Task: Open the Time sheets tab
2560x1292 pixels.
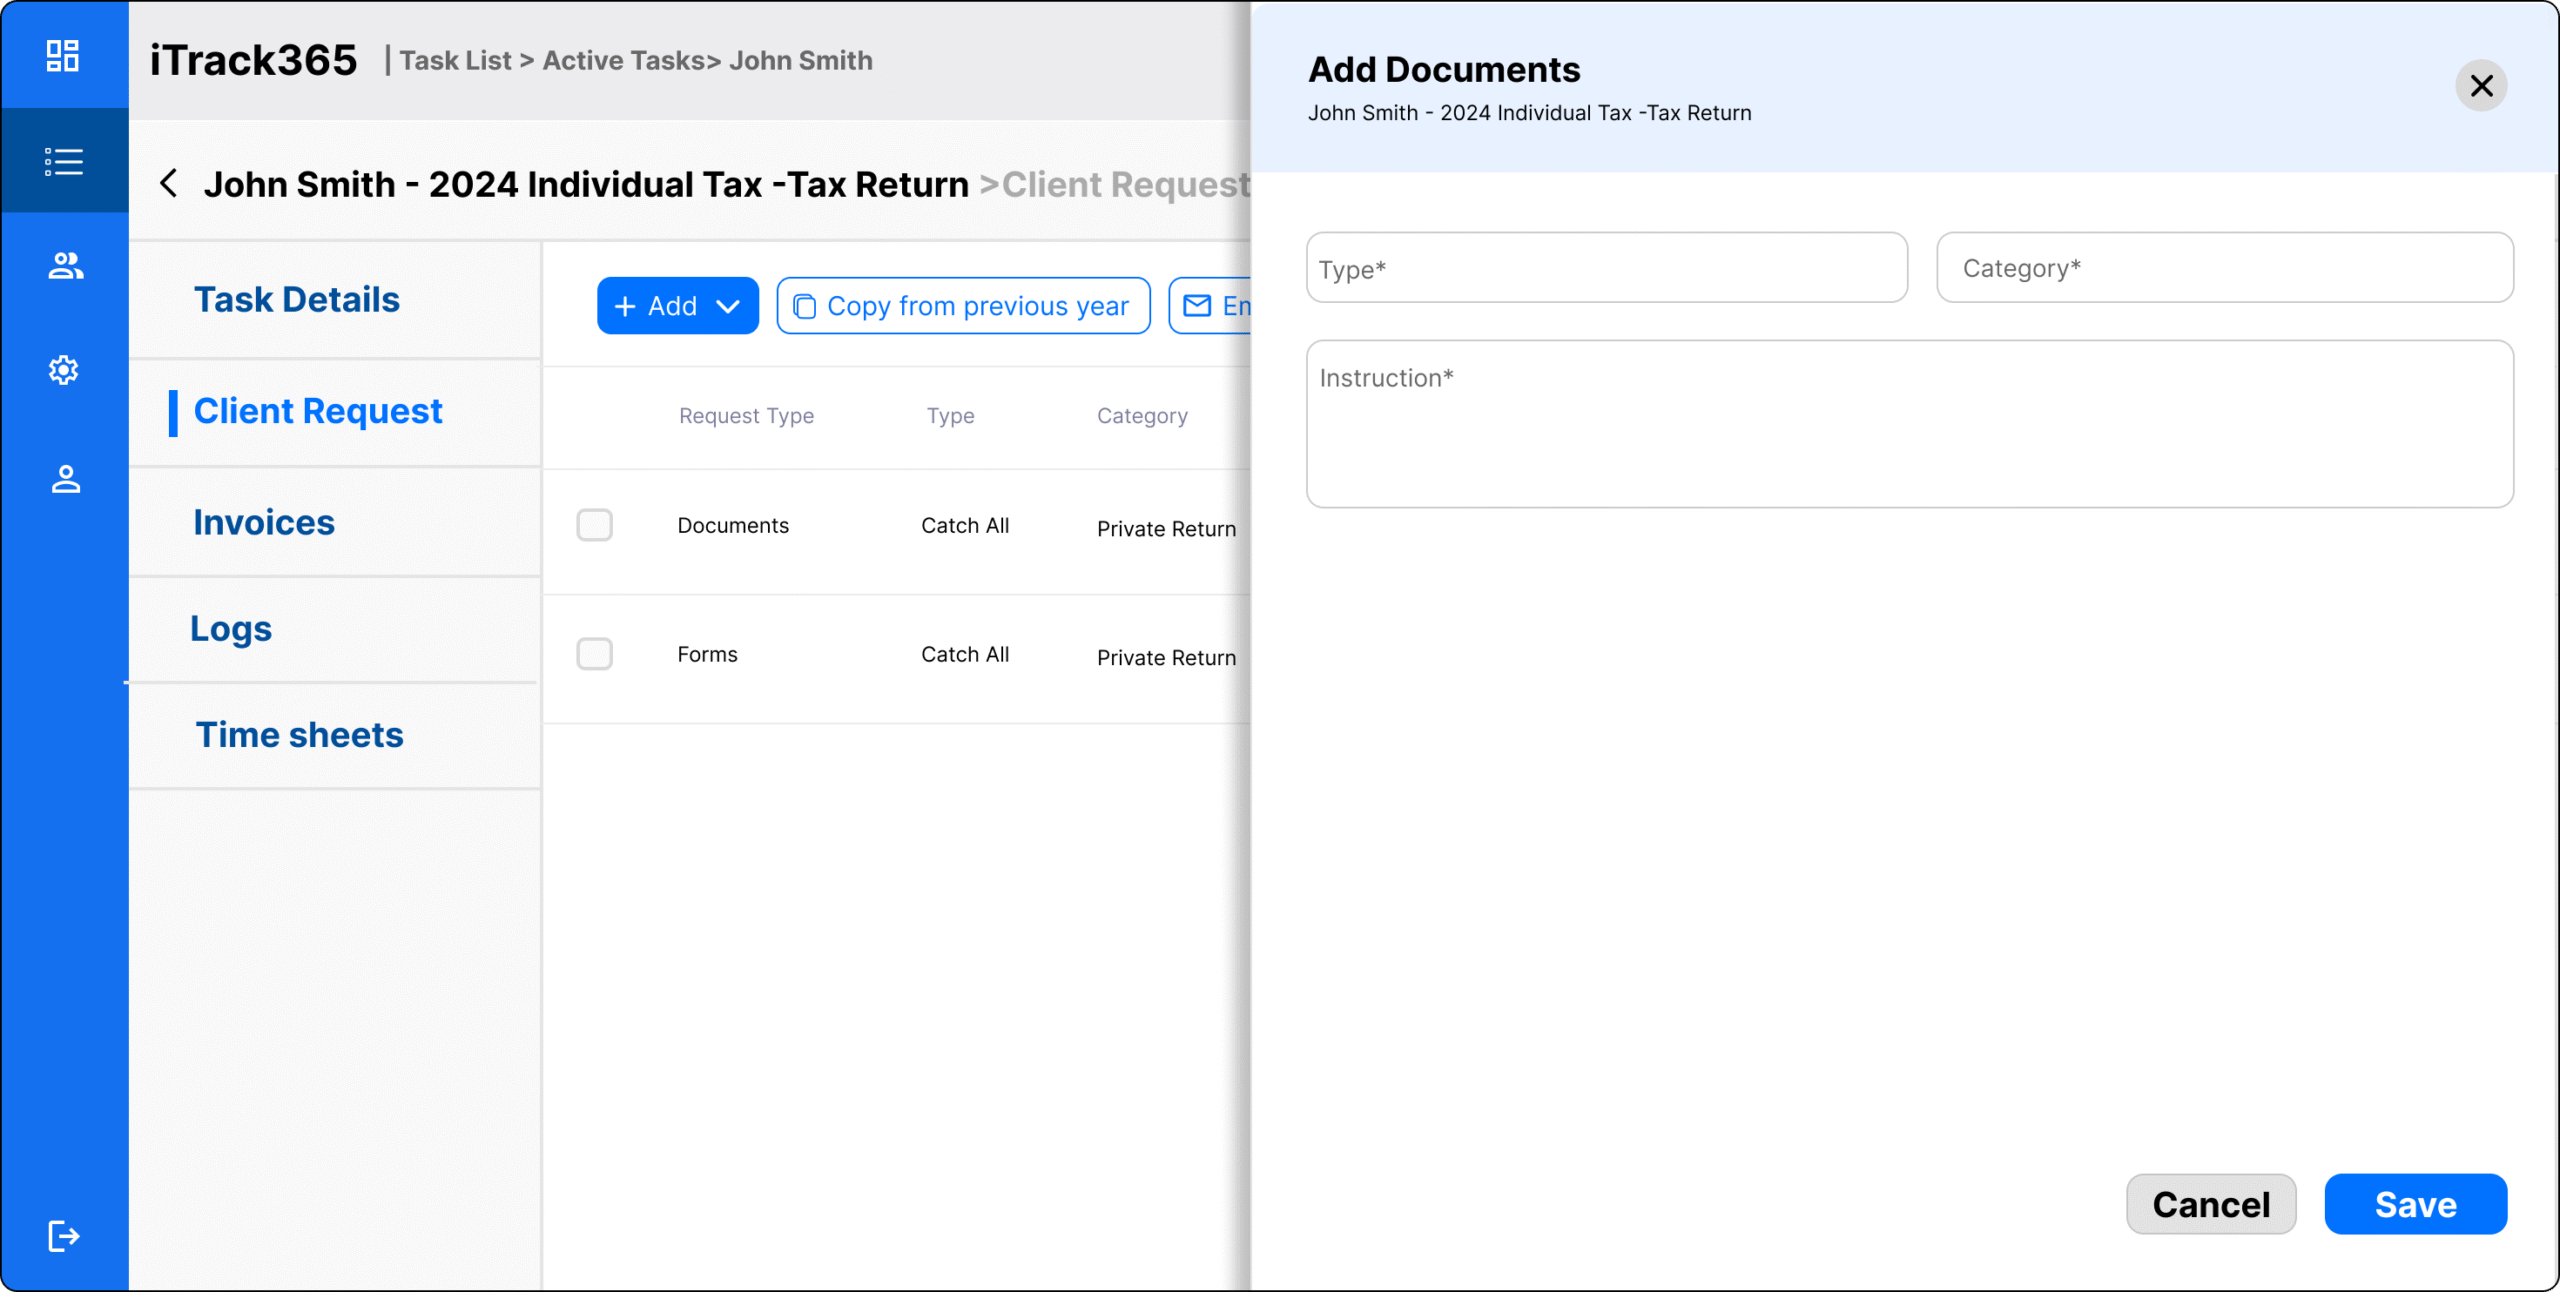Action: tap(299, 735)
